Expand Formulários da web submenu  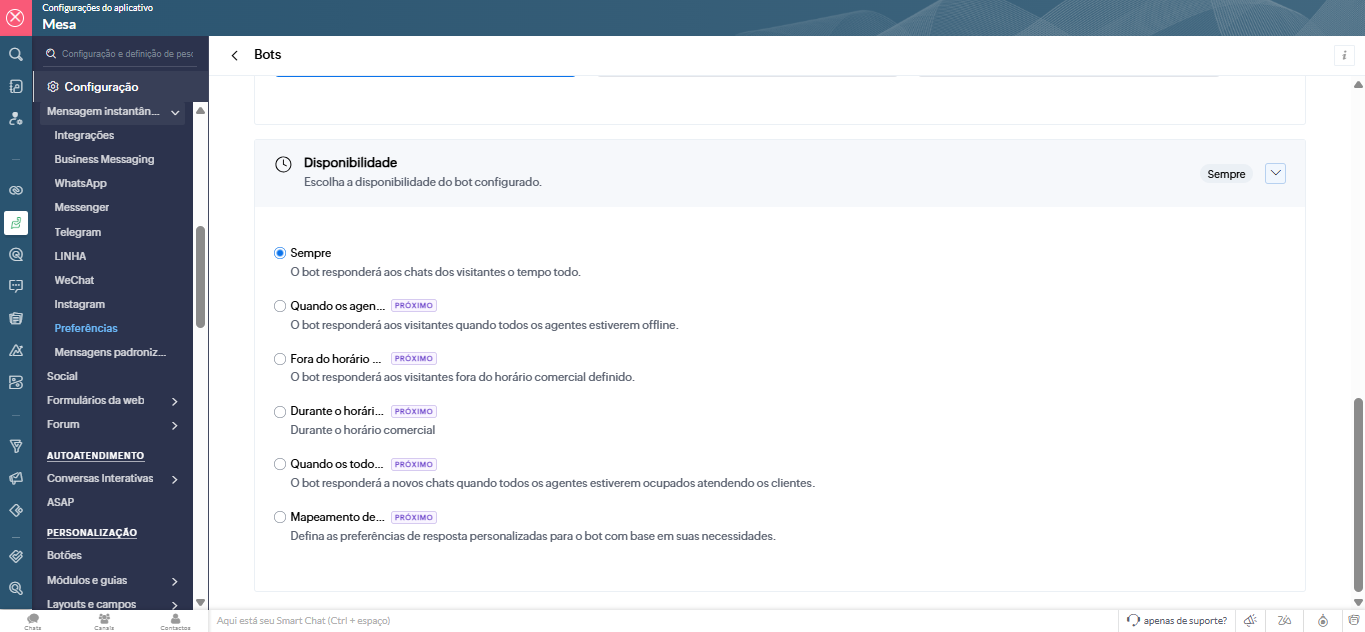[175, 401]
